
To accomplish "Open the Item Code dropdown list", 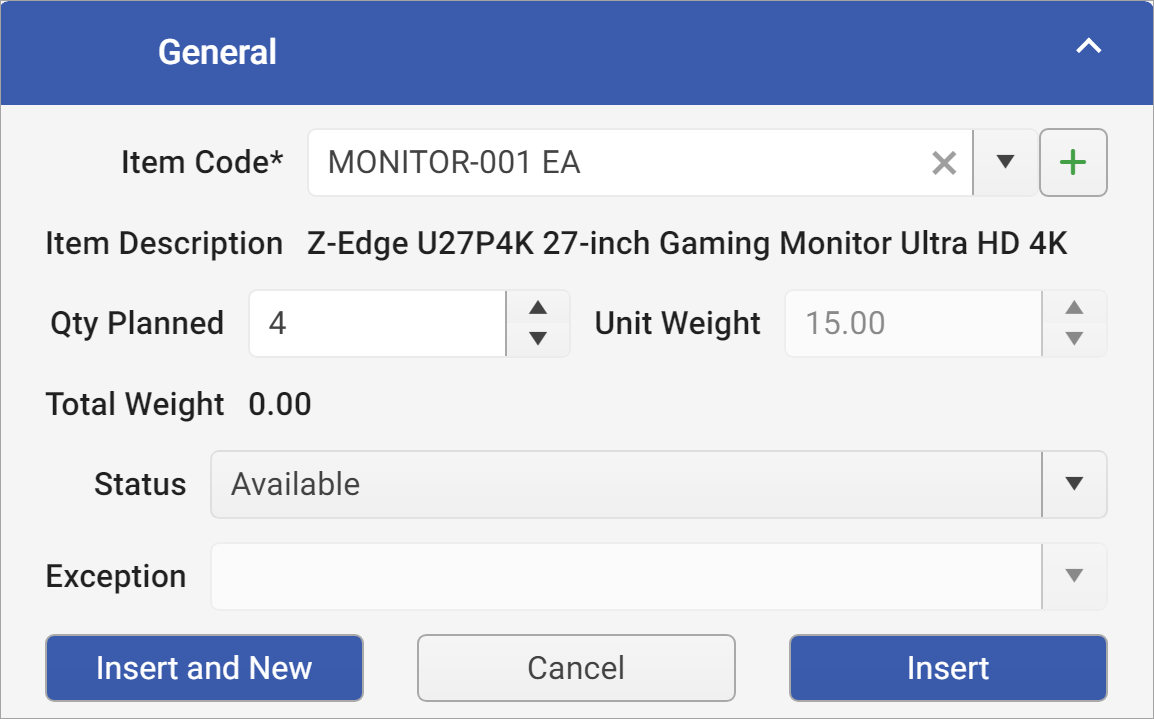I will click(x=1004, y=162).
